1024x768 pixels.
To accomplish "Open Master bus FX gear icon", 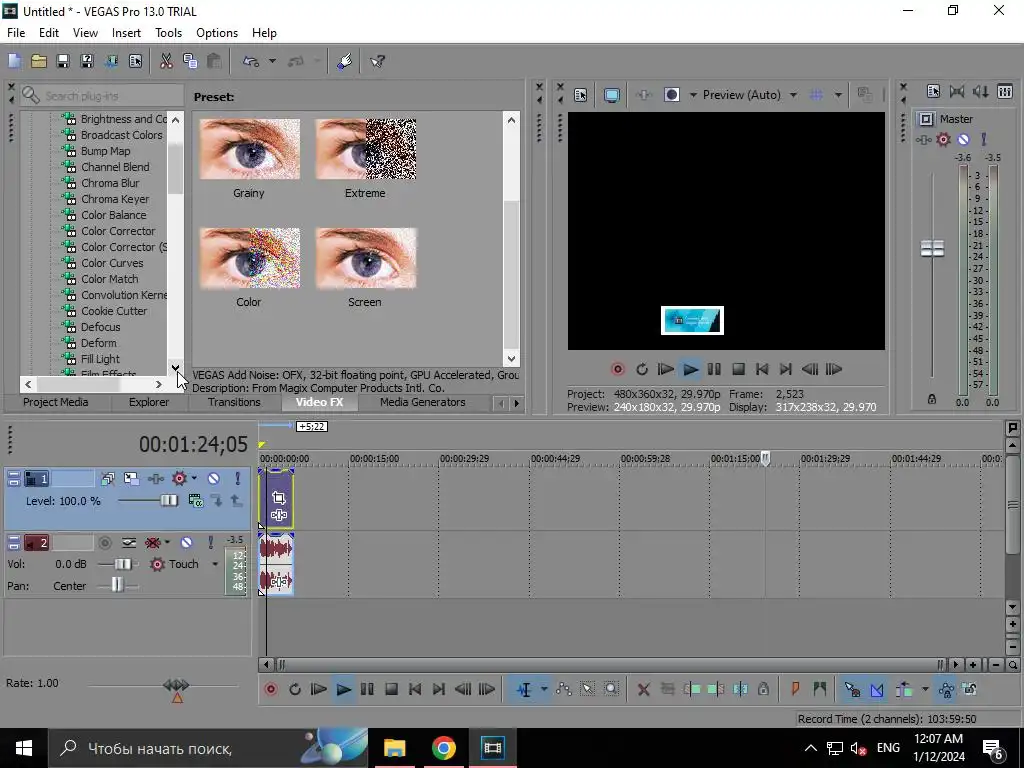I will tap(943, 139).
